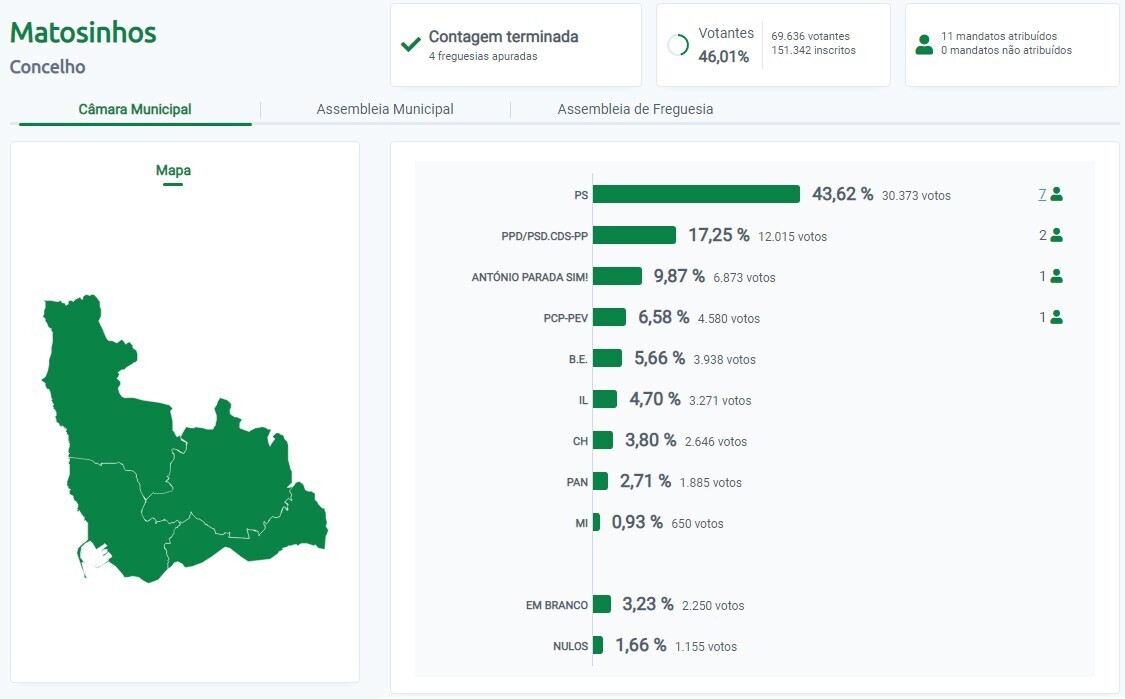Click the person icon beside PCP-PEV's mandate

pos(1057,317)
